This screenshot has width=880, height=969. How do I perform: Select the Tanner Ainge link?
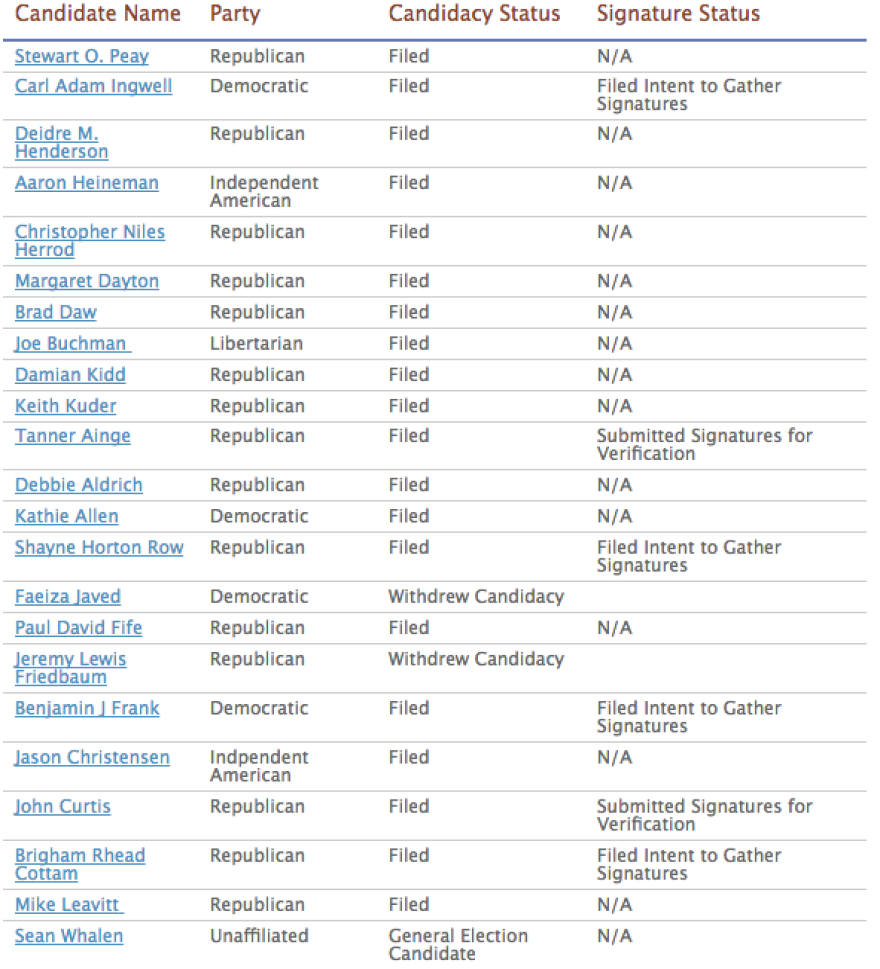tap(72, 436)
